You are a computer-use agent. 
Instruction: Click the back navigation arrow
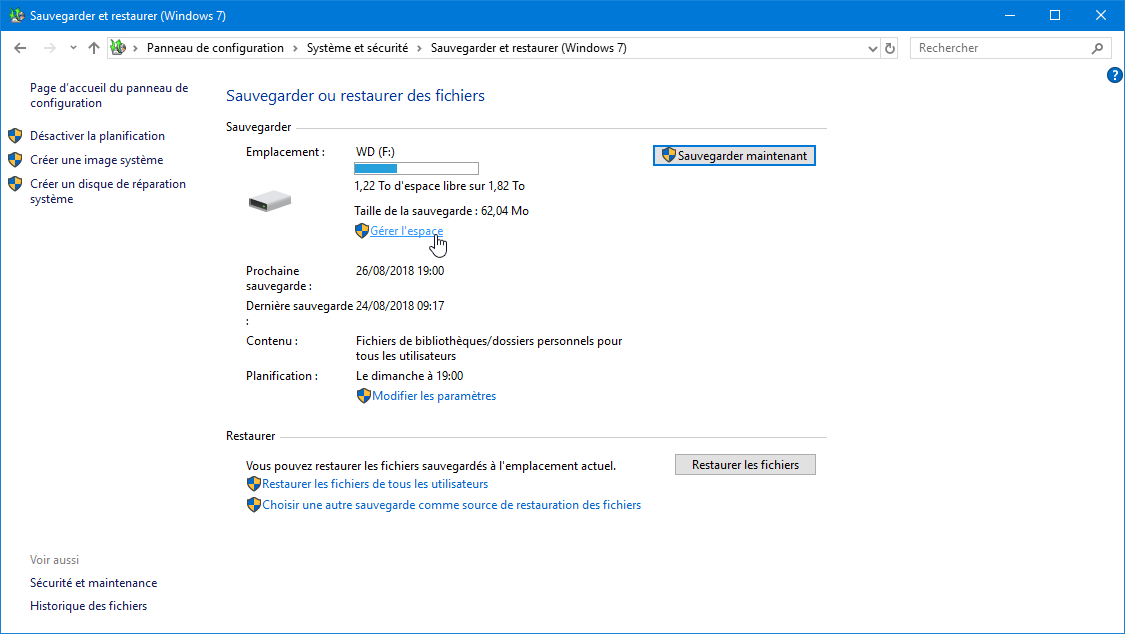(x=20, y=48)
